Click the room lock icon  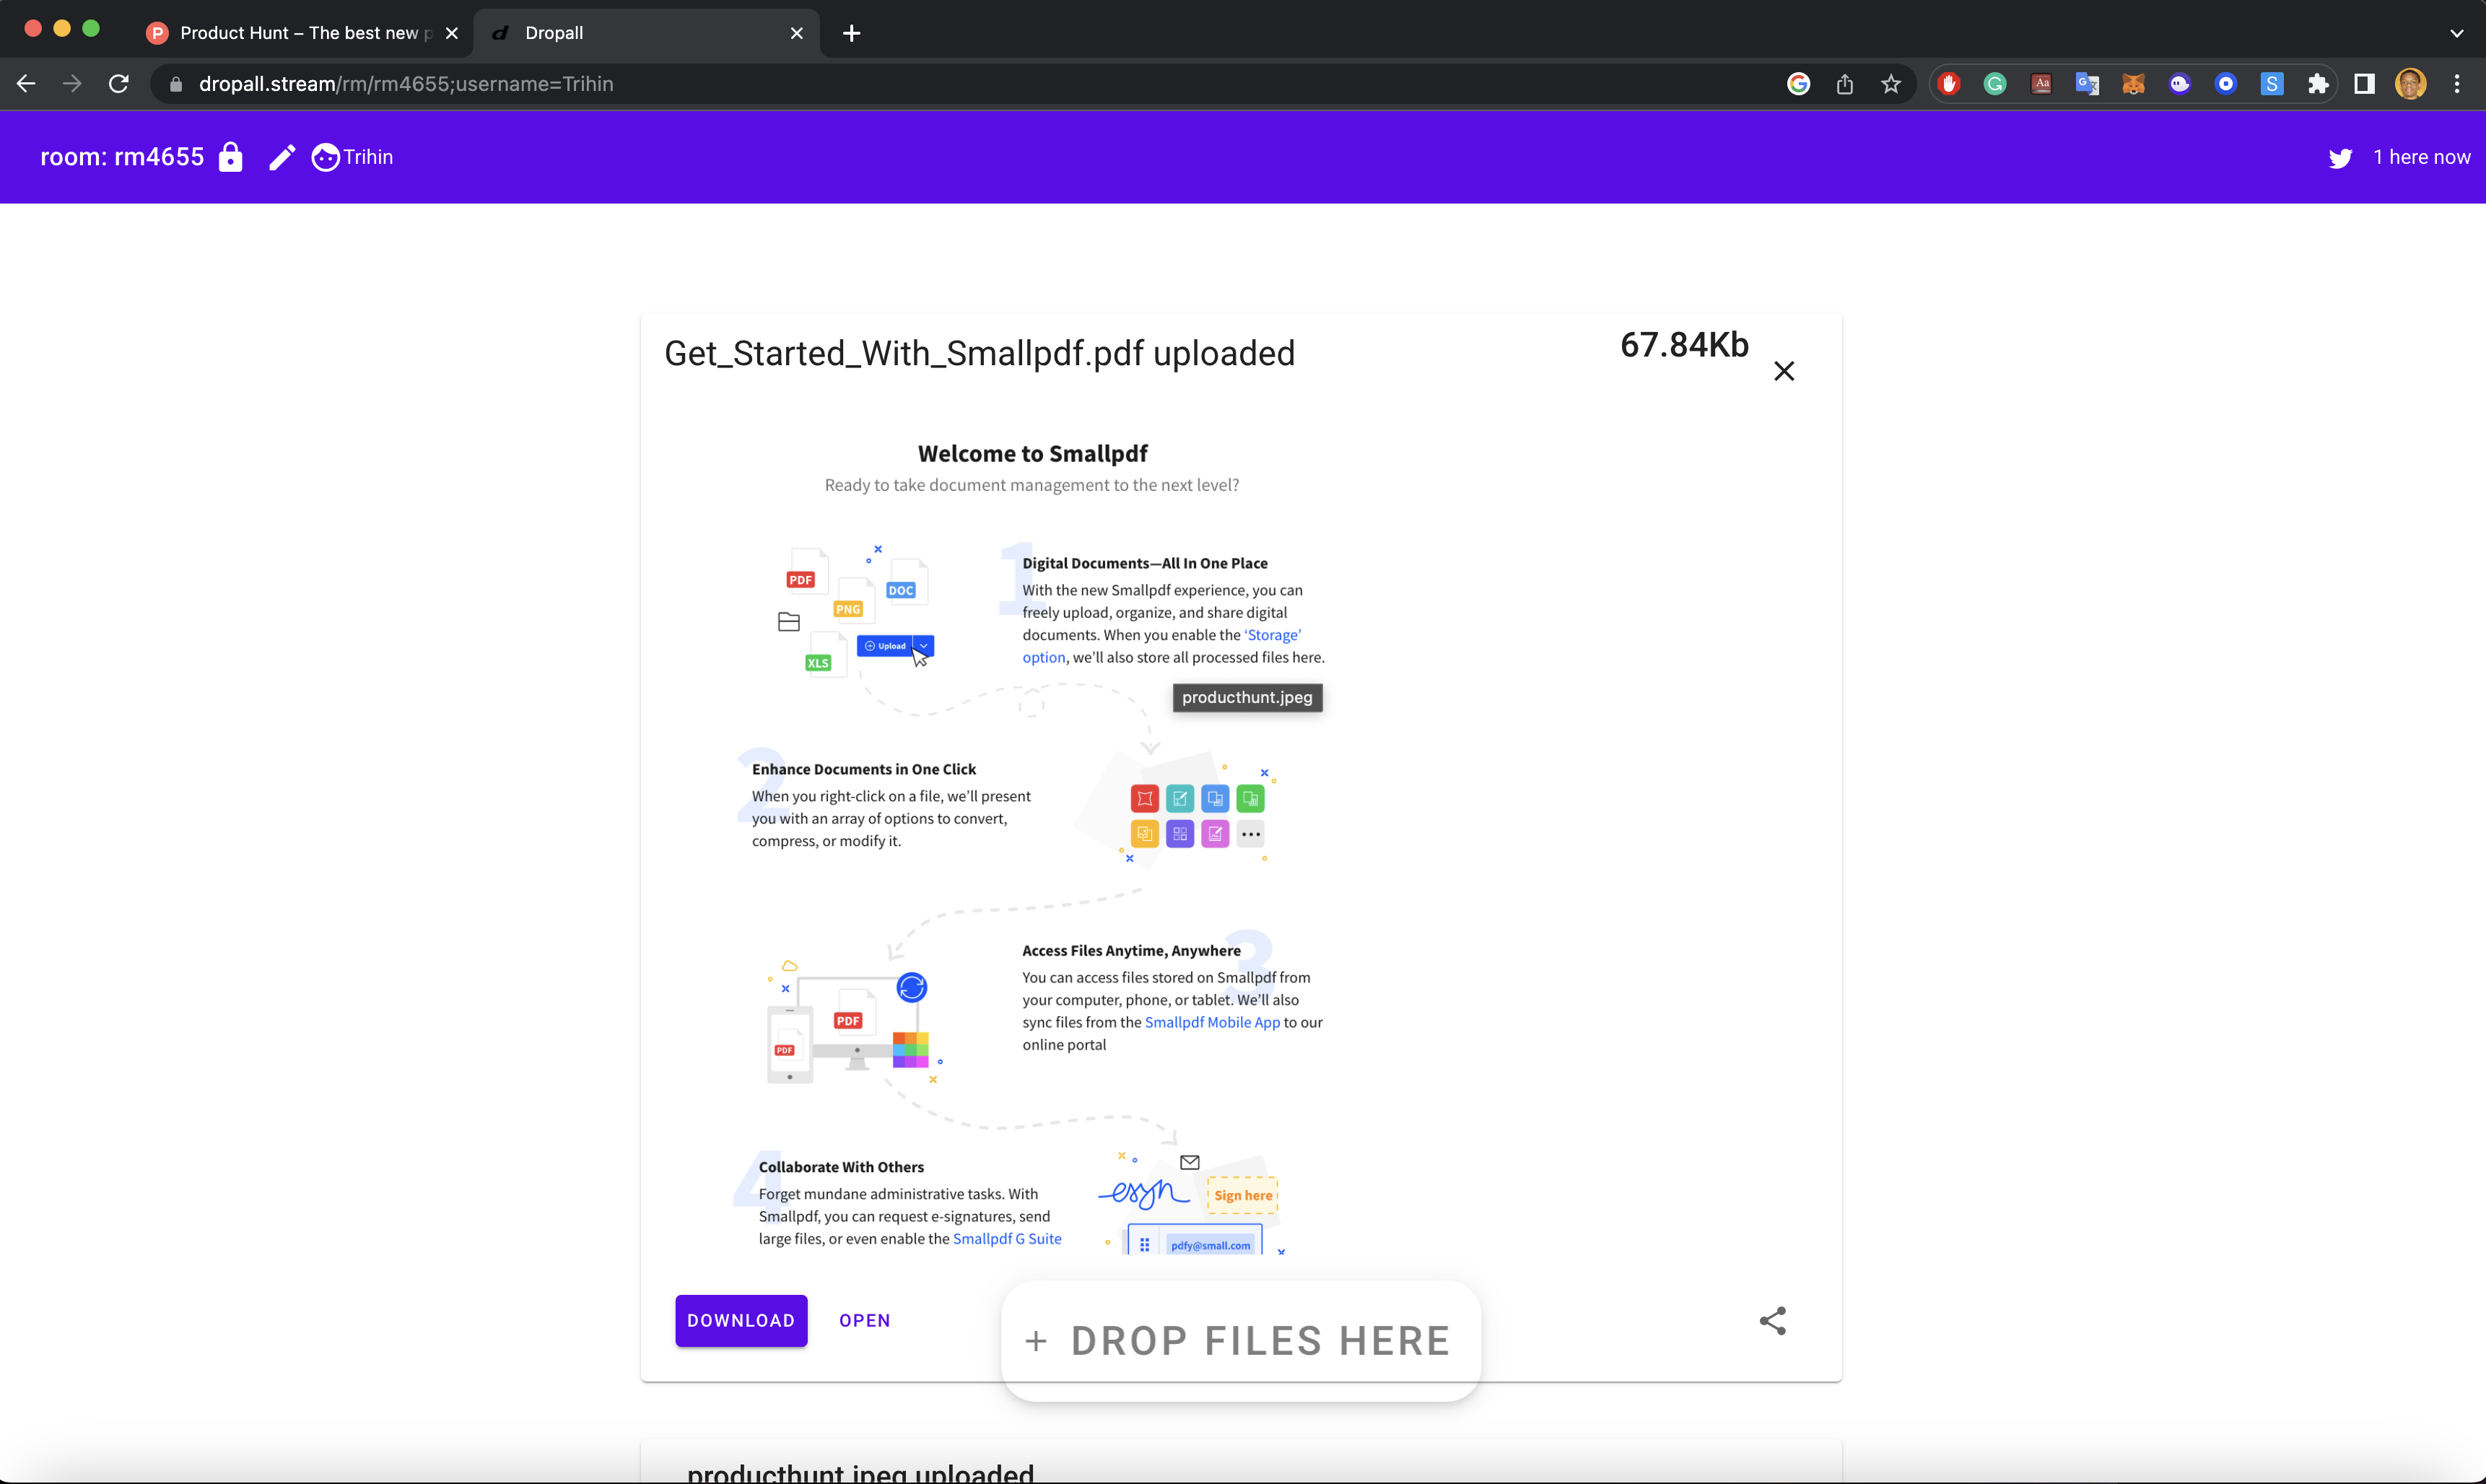click(230, 157)
